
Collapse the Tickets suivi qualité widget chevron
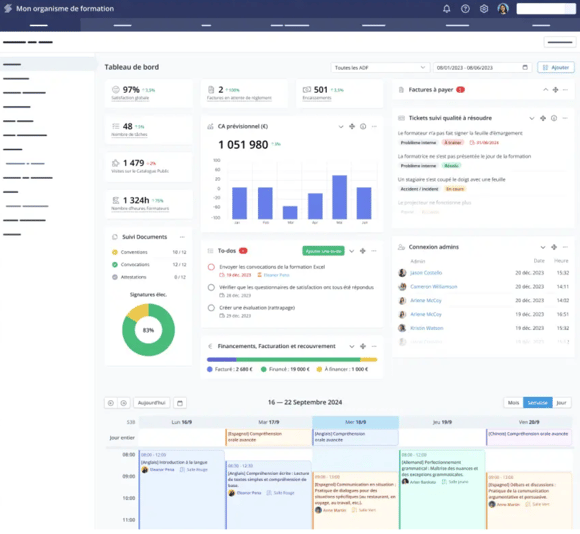[x=532, y=118]
